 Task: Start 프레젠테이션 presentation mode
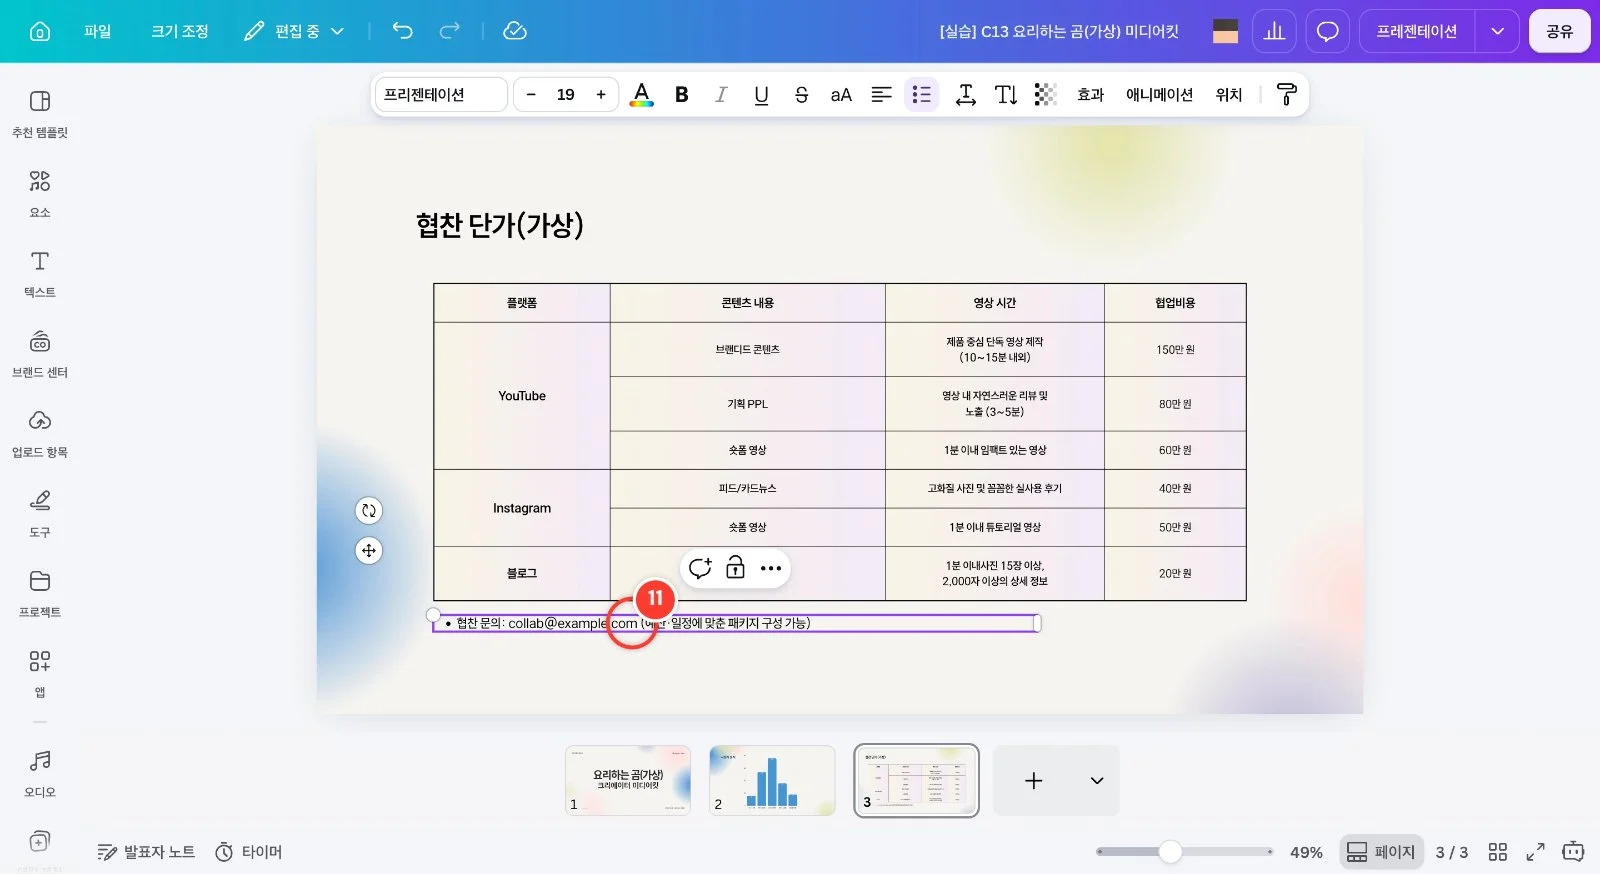click(x=1416, y=31)
